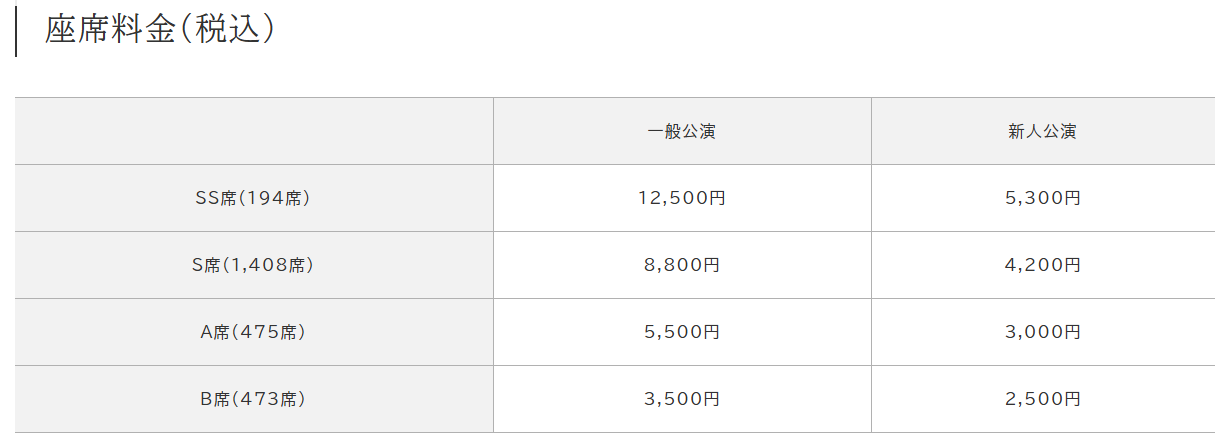Click the SS席 general performance price

click(x=682, y=198)
